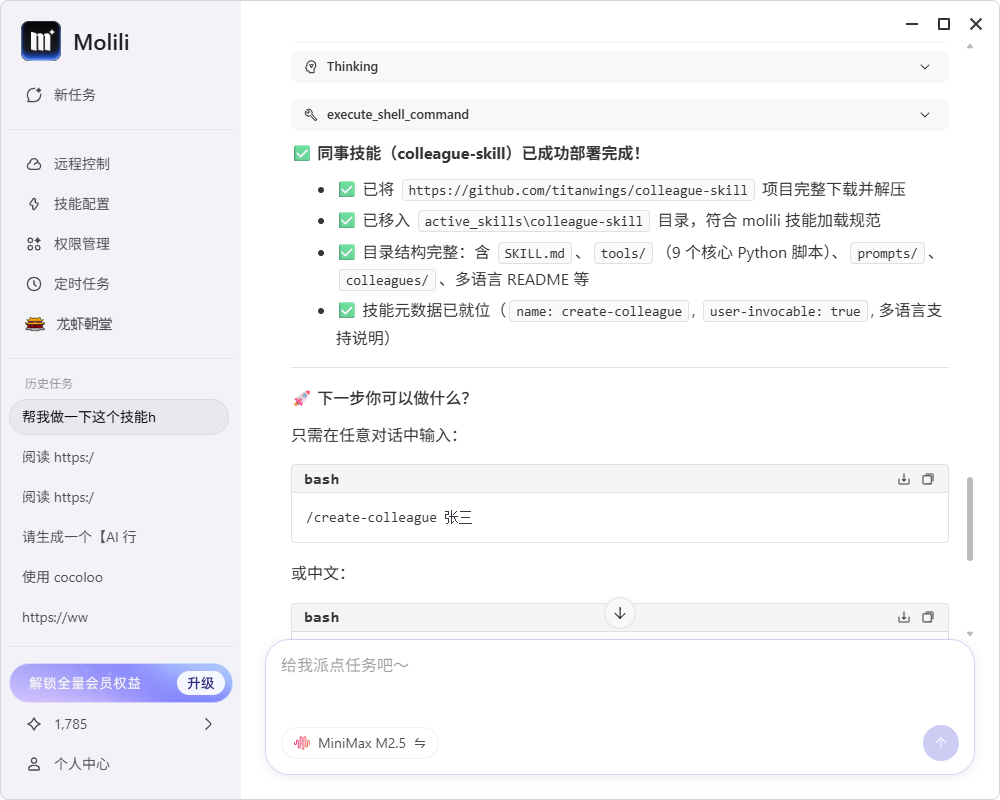Switch the MiniMax M2.5 model selector
The width and height of the screenshot is (1000, 800).
360,743
